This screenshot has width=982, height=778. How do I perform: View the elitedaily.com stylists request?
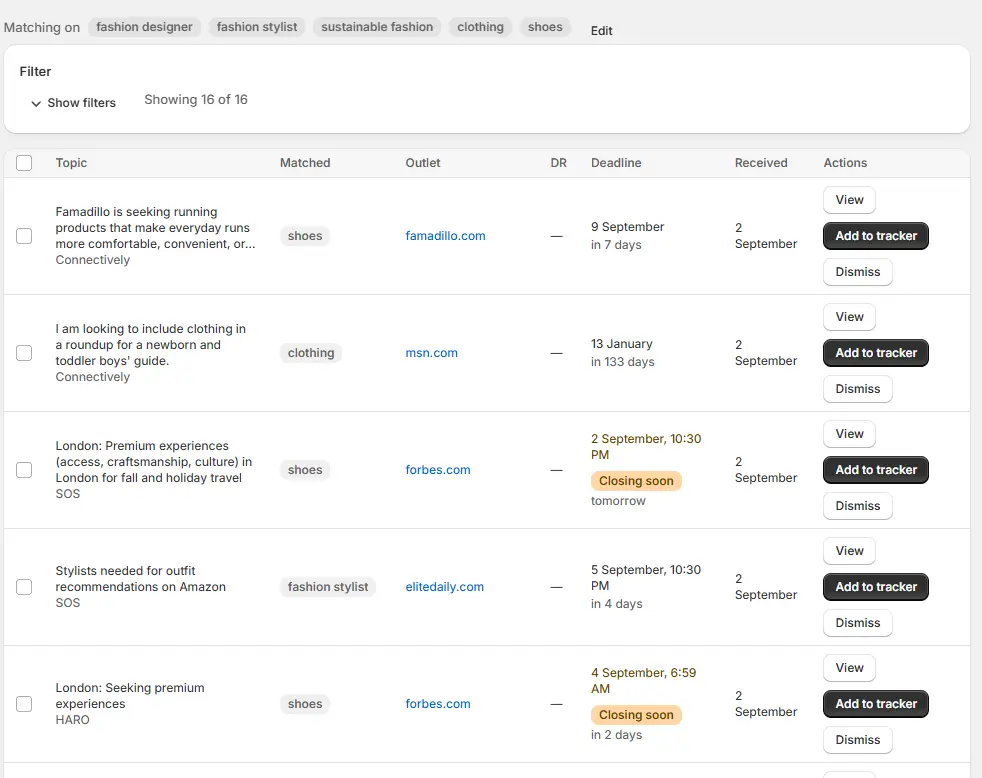(x=849, y=551)
